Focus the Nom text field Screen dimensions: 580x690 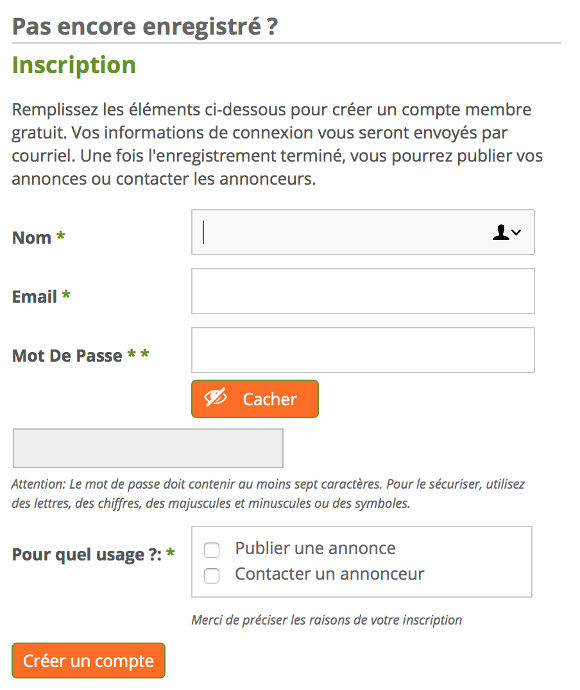point(363,232)
